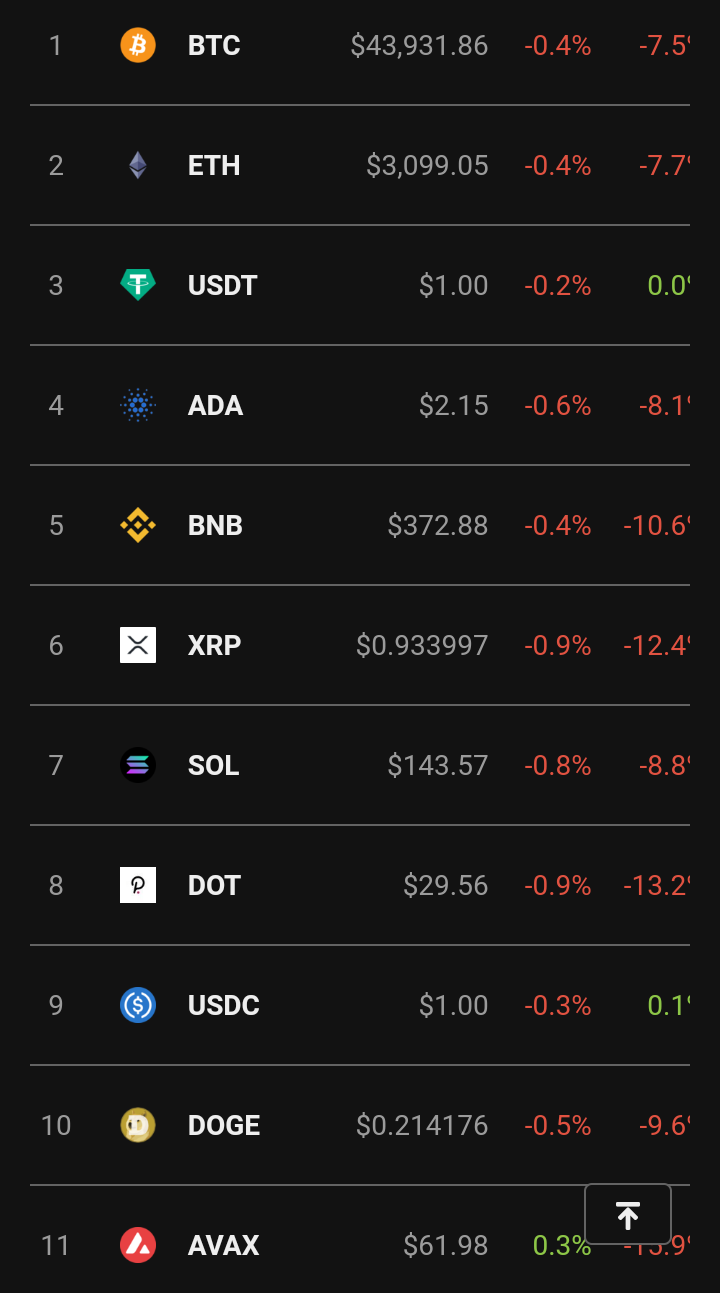Image resolution: width=720 pixels, height=1293 pixels.
Task: Select the XRP price $0.933997
Action: [x=422, y=645]
